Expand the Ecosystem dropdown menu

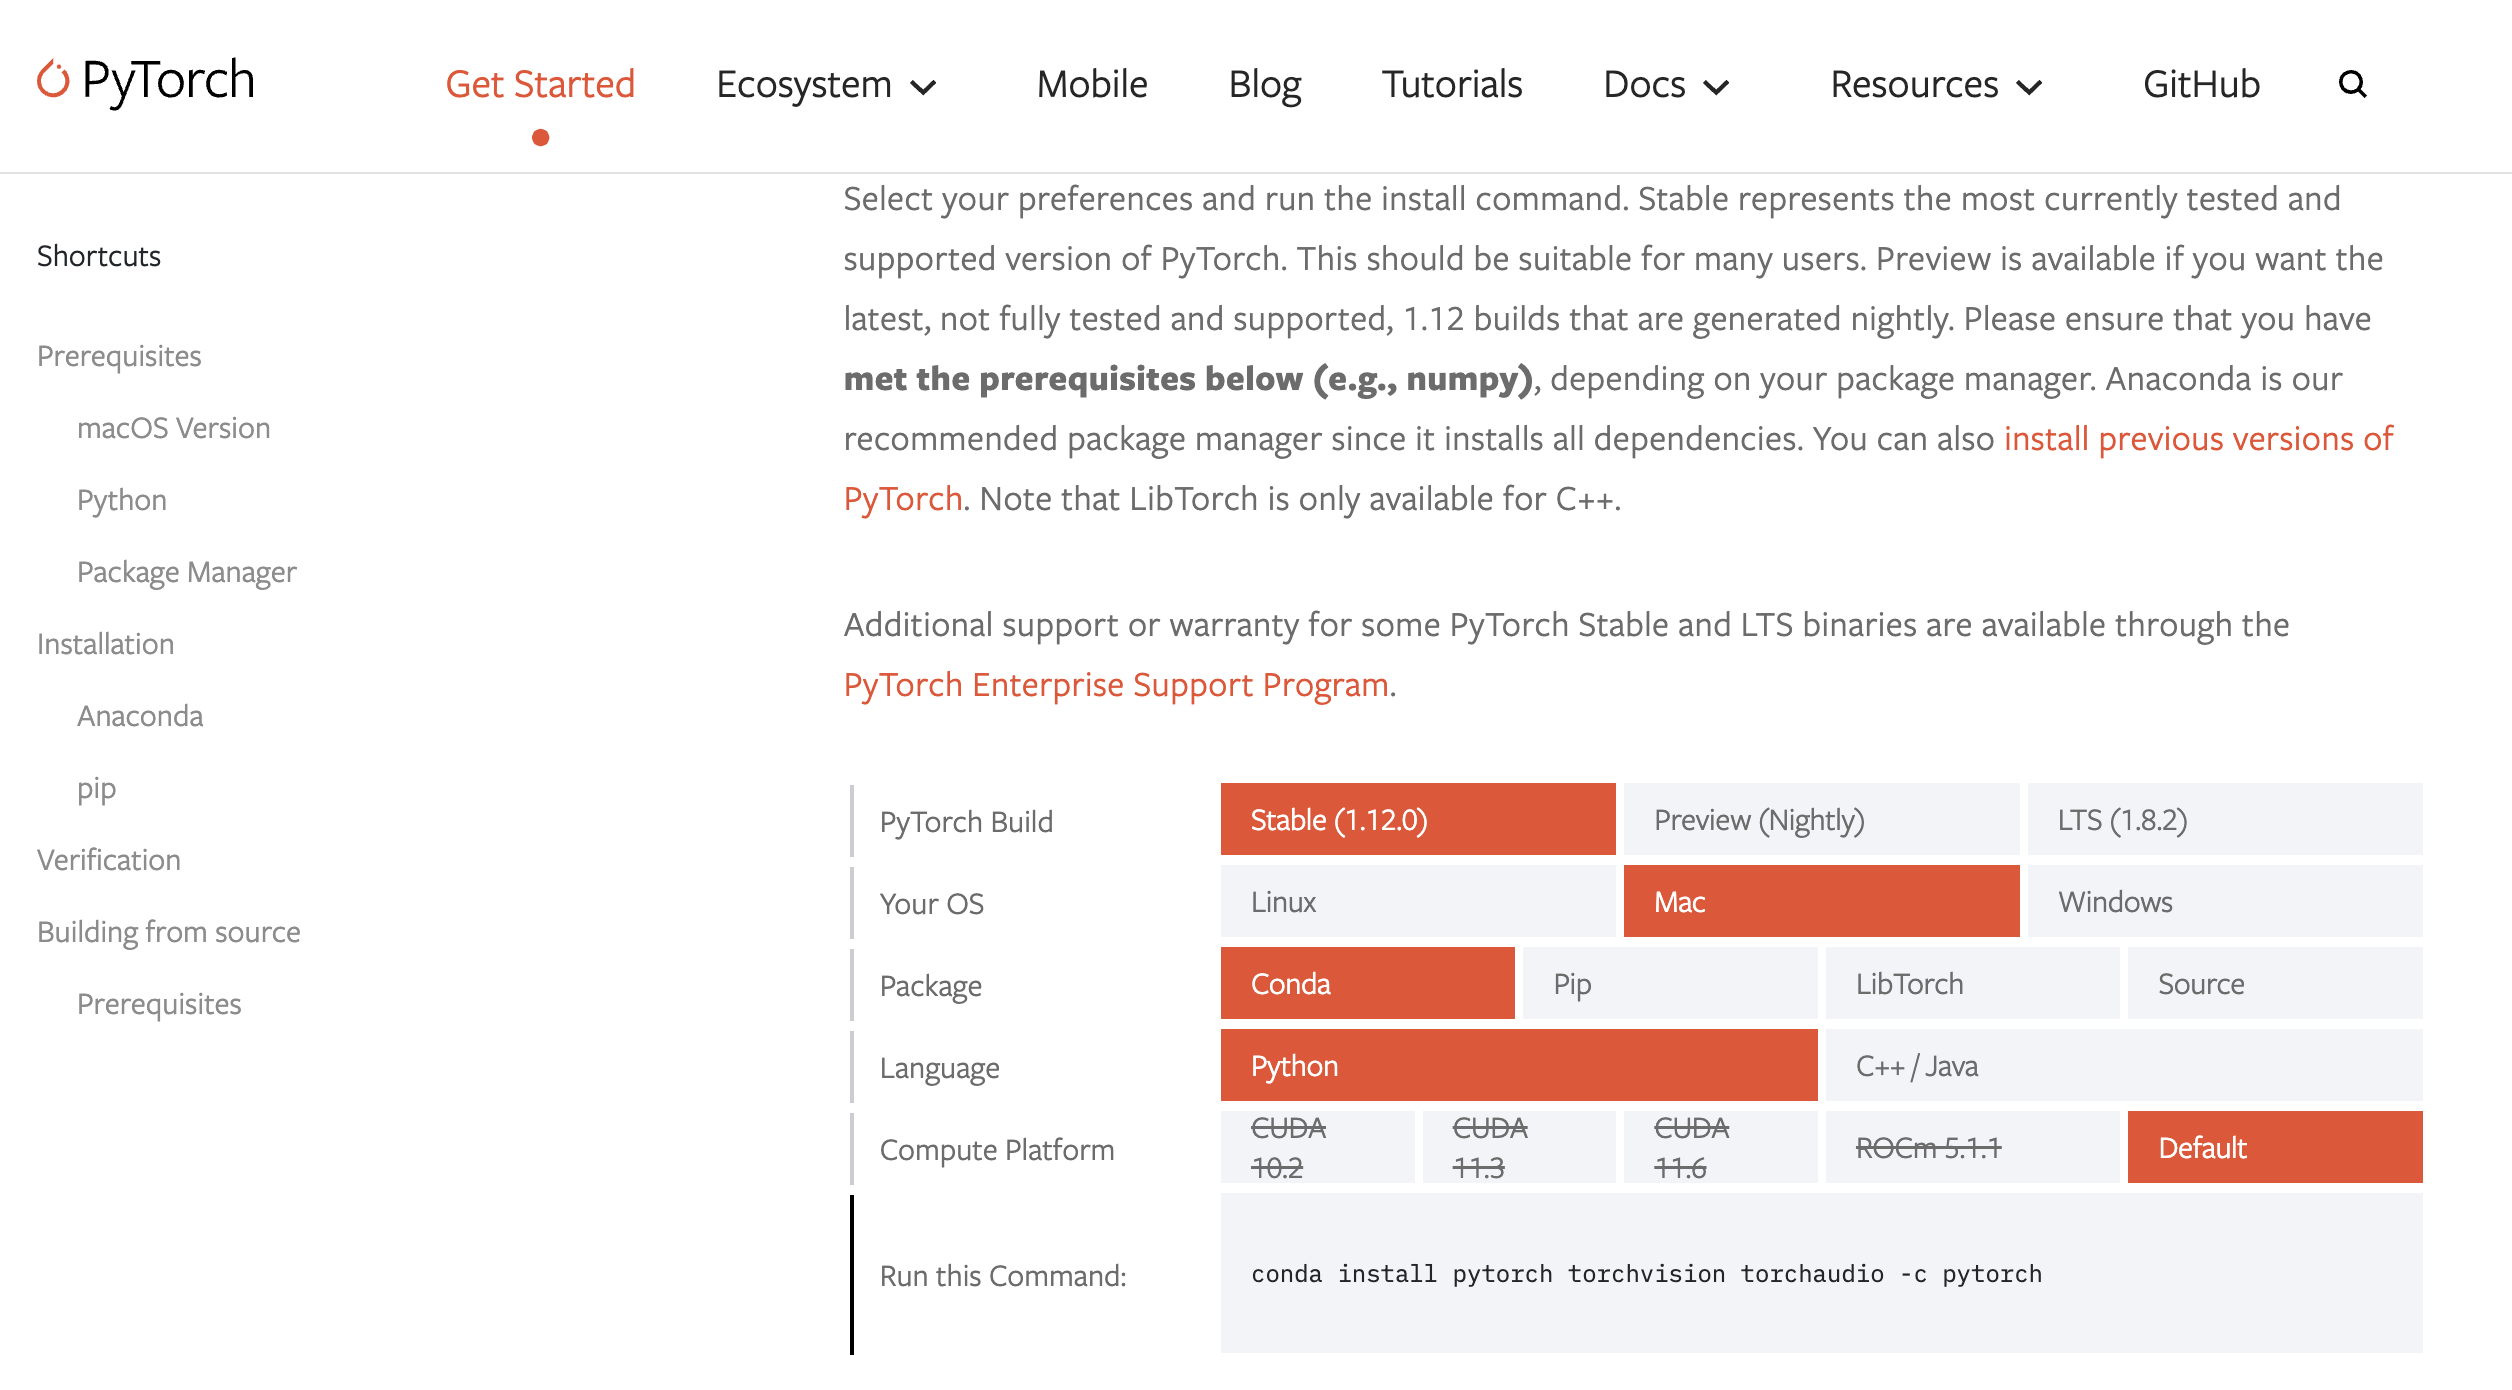click(x=828, y=82)
